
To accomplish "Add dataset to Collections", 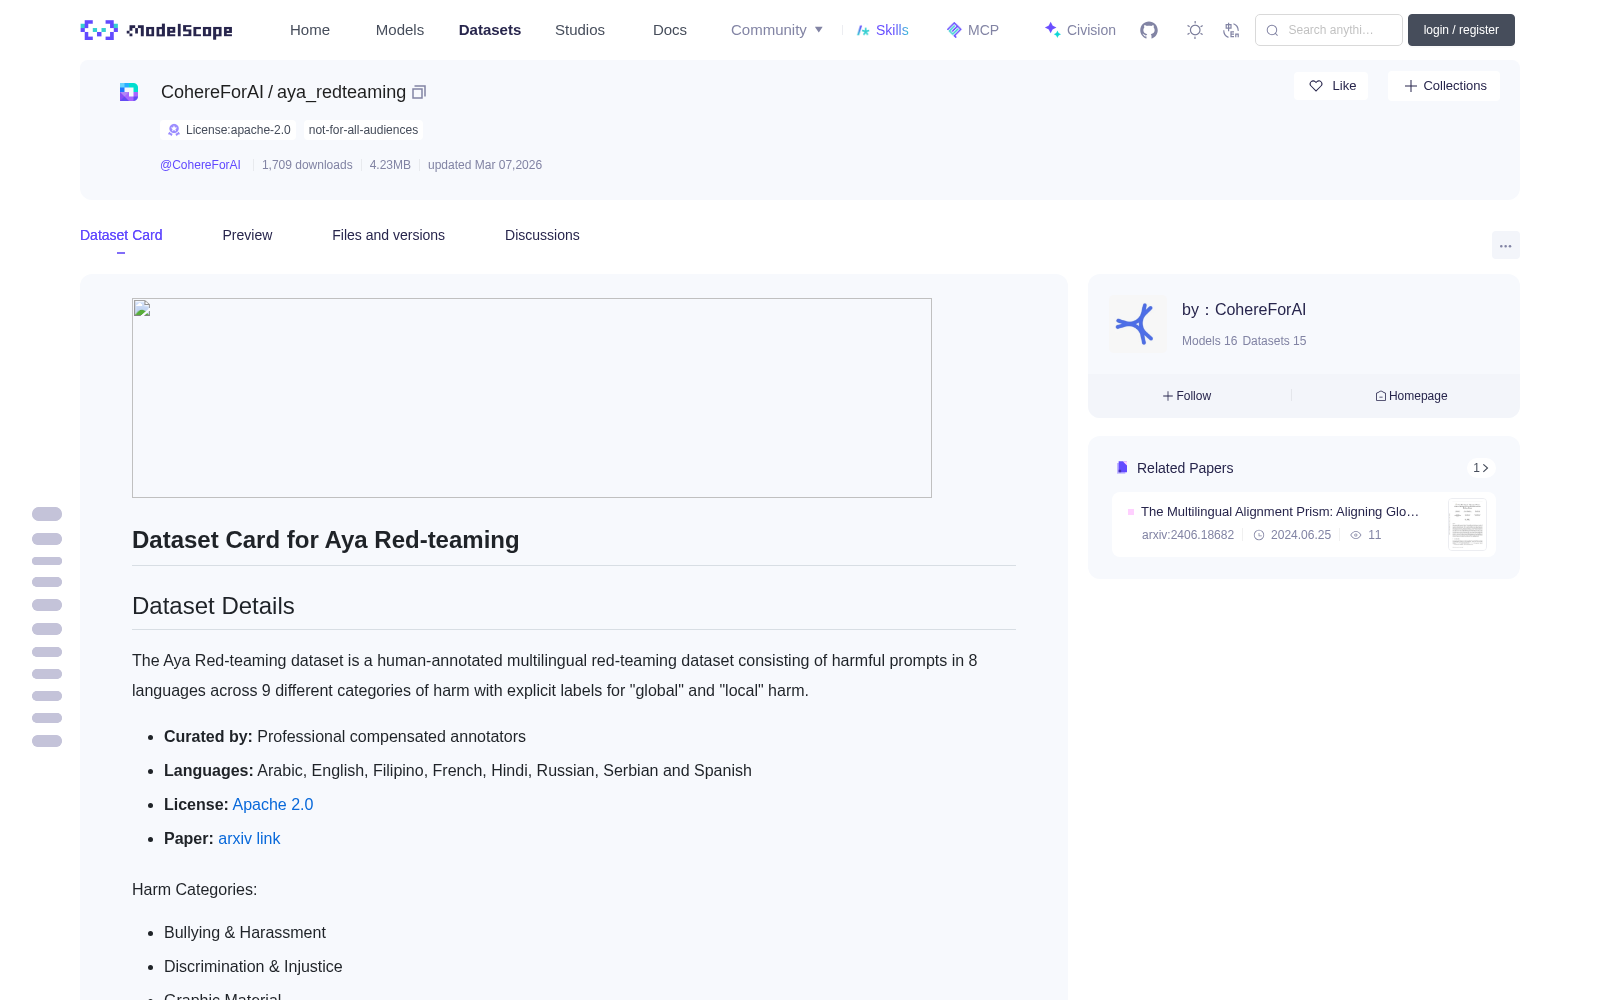I will point(1444,86).
